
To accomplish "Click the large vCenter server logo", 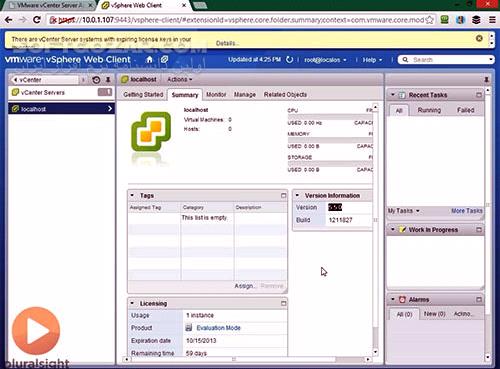I will (x=151, y=132).
